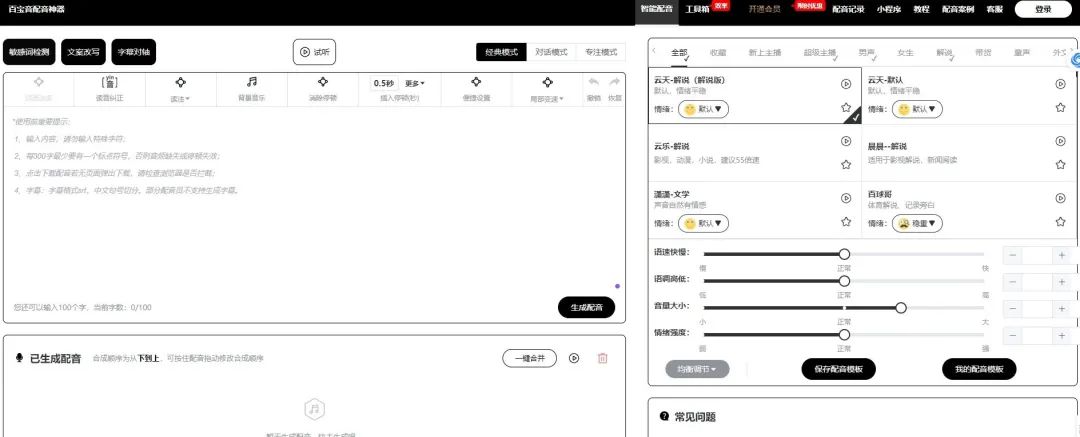This screenshot has width=1080, height=437.
Task: Click the 保存配音模板 button
Action: (x=838, y=369)
